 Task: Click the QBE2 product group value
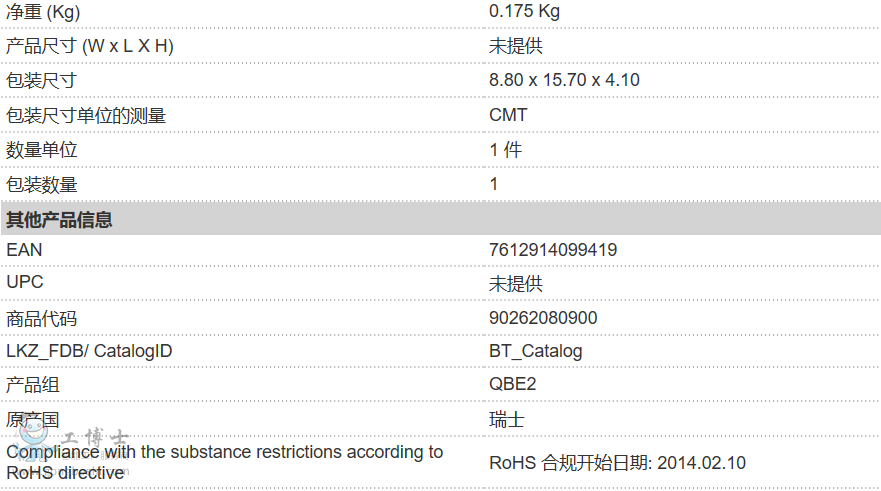click(x=513, y=385)
